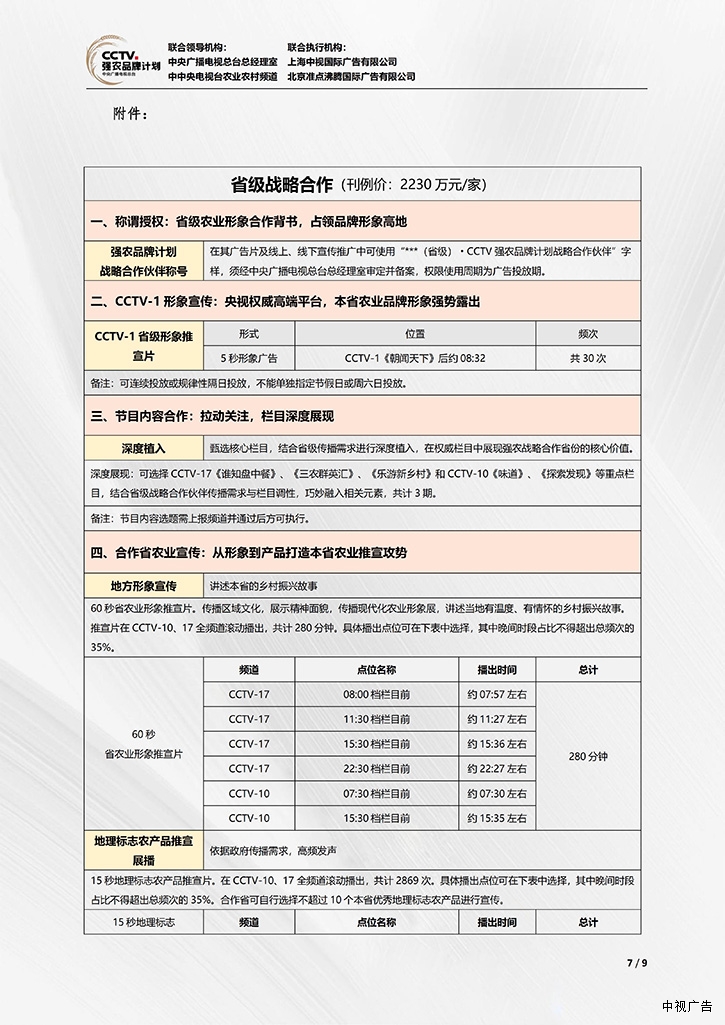Click the 约07:57左右 cell
This screenshot has height=1025, width=725.
tap(497, 694)
